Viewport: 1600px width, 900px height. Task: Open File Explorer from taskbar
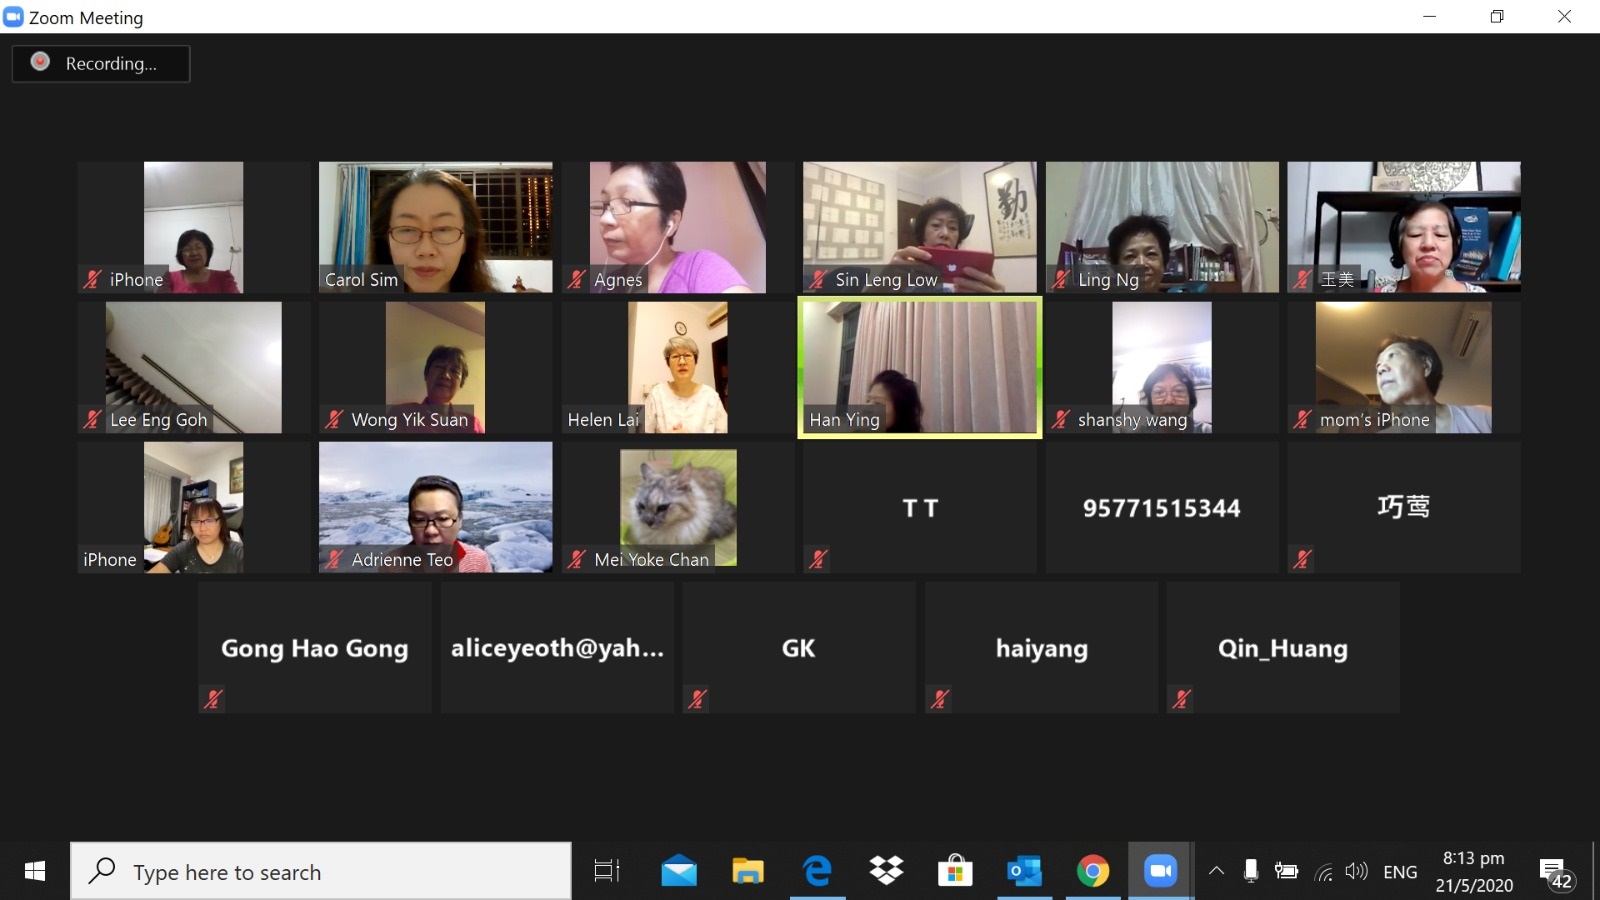click(x=748, y=872)
